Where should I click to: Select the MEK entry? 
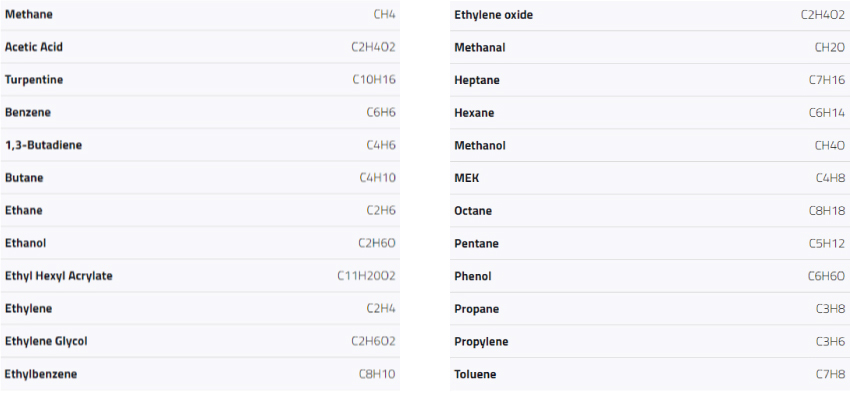coord(466,178)
